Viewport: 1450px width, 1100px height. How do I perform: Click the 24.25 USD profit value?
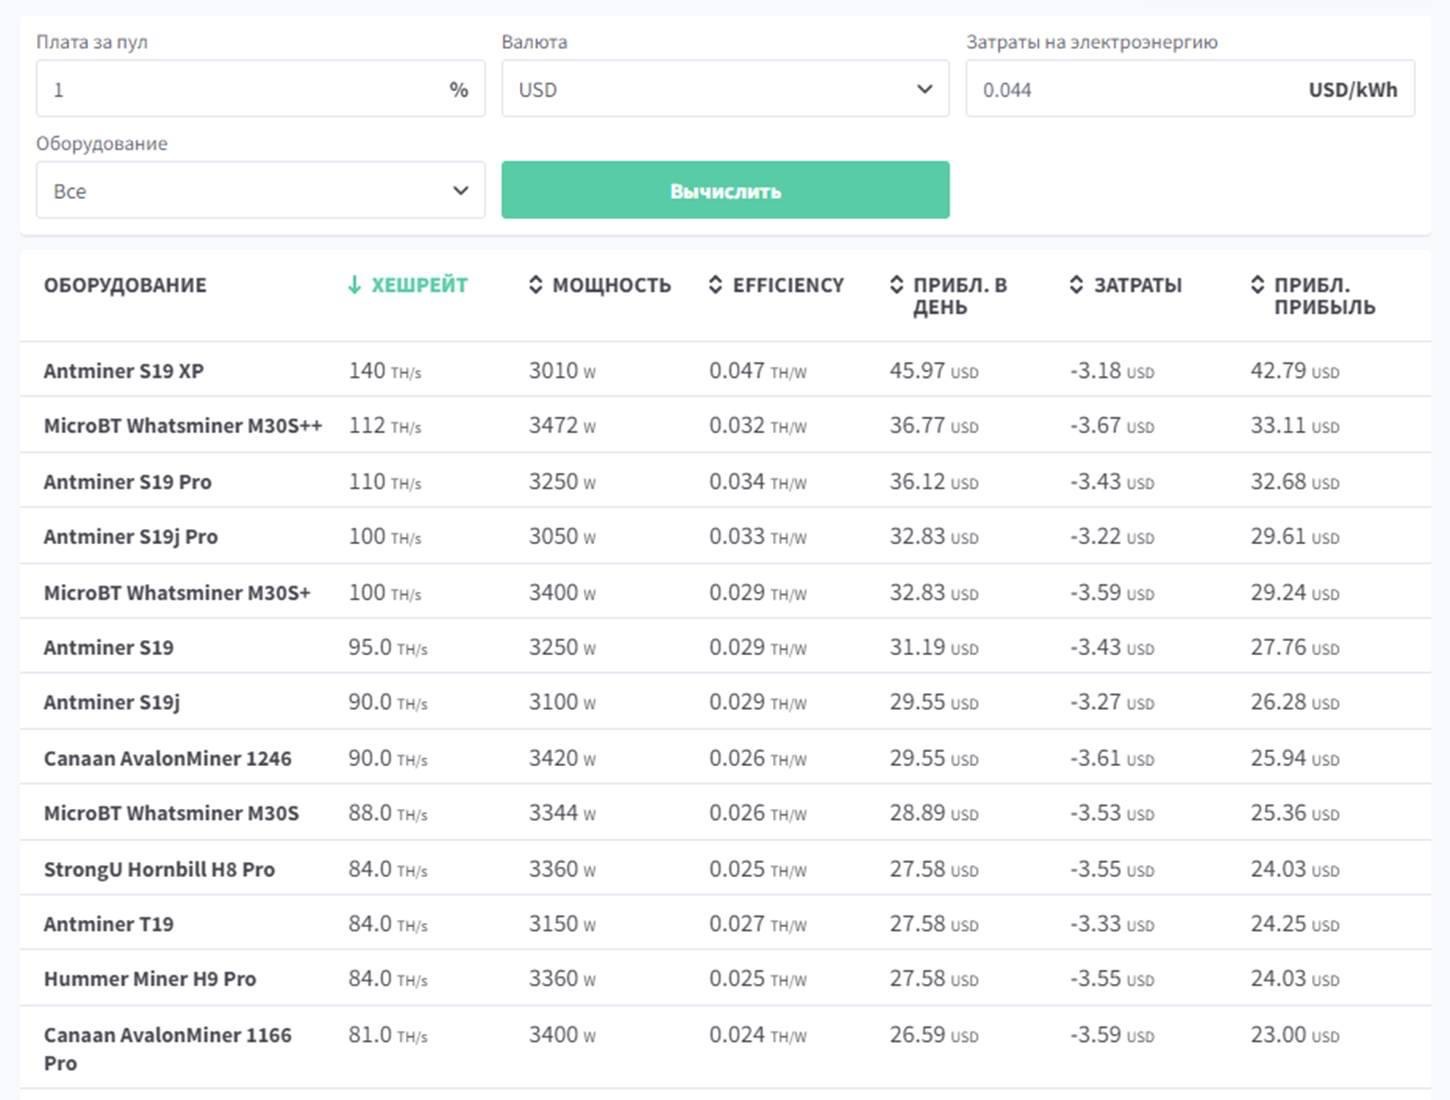(x=1295, y=924)
